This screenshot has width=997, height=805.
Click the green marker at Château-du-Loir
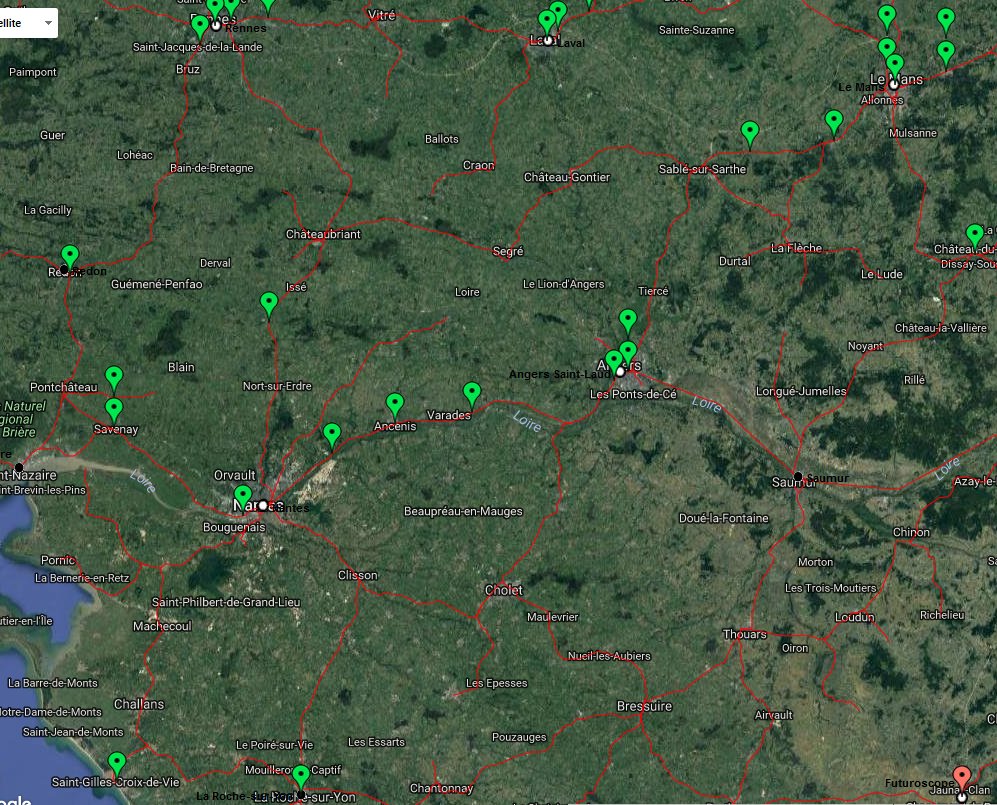975,236
